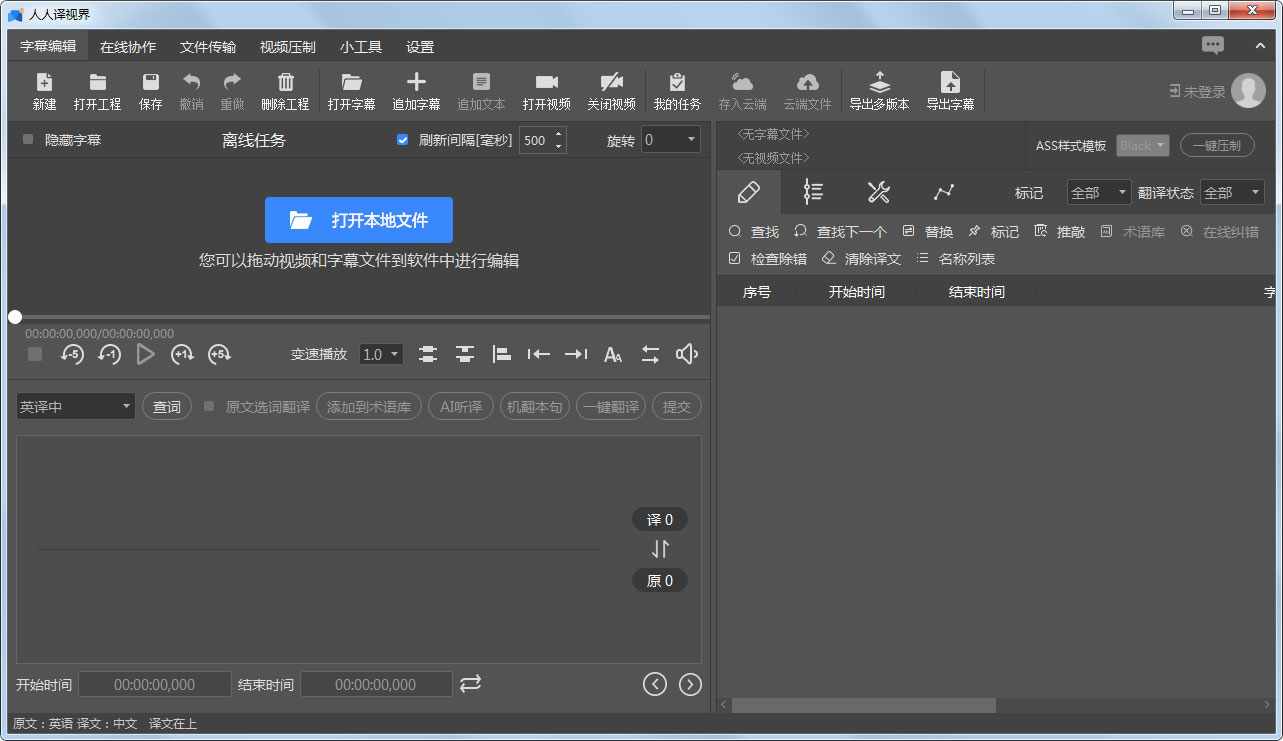Export subtitles using 导出字幕
The height and width of the screenshot is (741, 1283).
click(x=950, y=91)
